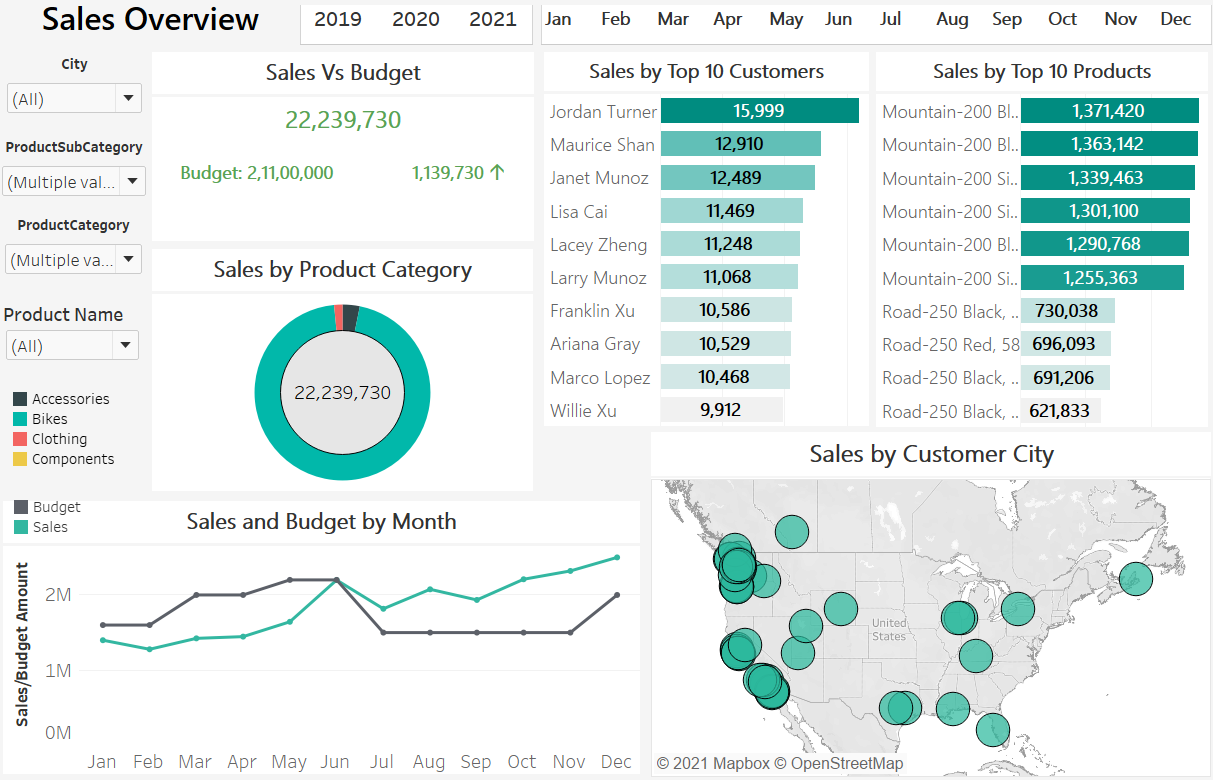Click the February Sales line data point

click(149, 649)
